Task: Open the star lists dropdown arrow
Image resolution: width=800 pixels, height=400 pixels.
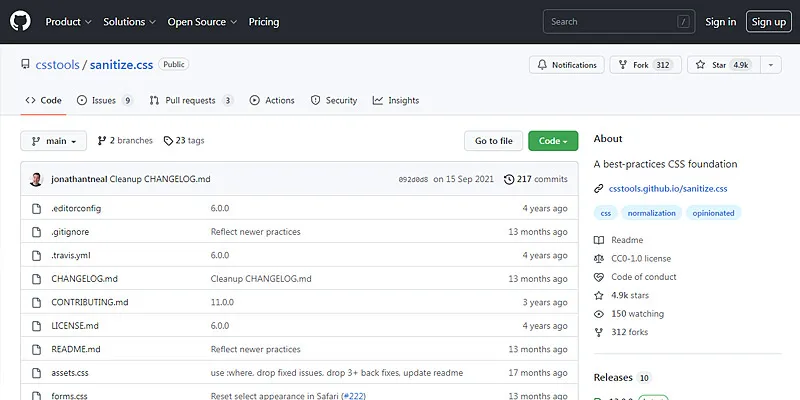Action: [770, 65]
